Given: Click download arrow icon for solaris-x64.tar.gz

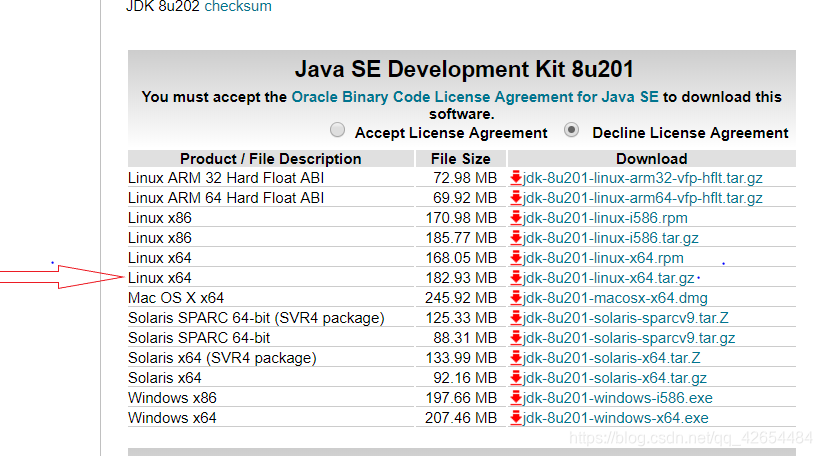Looking at the screenshot, I should click(x=516, y=378).
